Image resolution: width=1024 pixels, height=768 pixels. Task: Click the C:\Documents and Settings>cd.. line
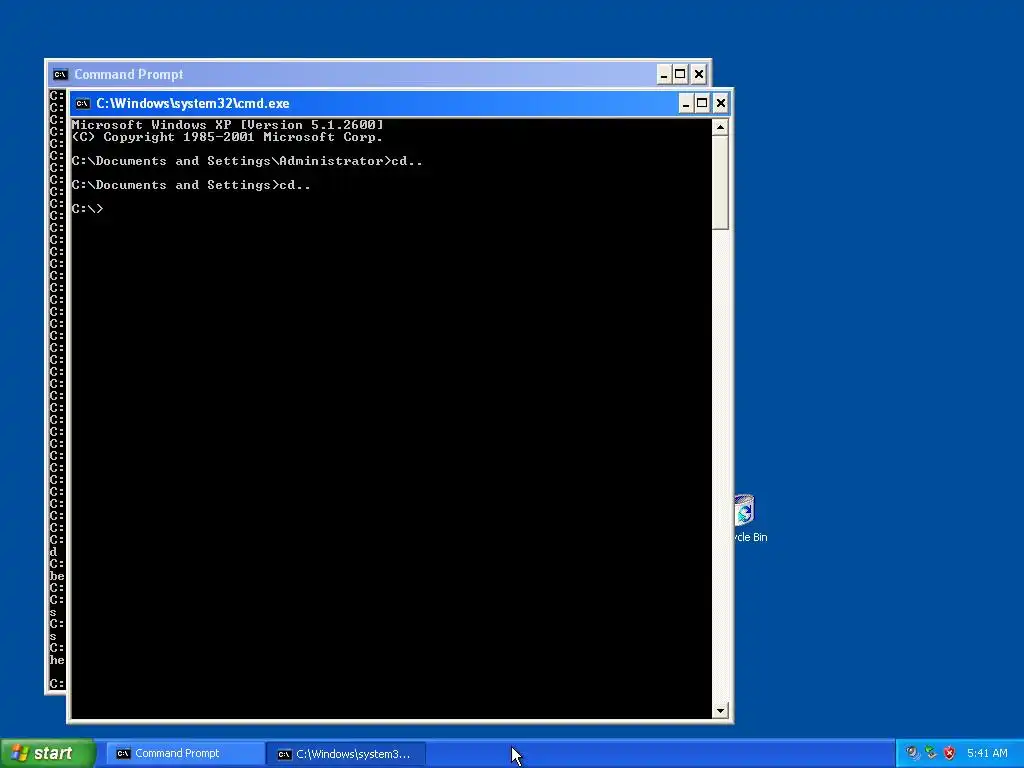[191, 185]
